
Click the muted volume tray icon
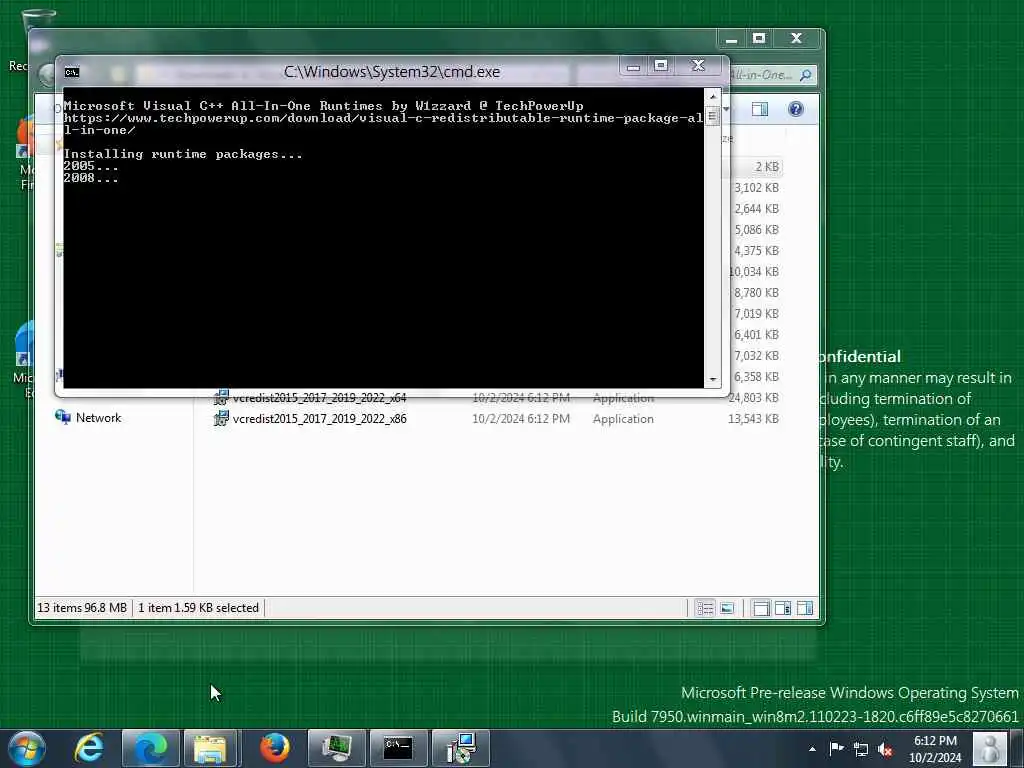pyautogui.click(x=885, y=749)
